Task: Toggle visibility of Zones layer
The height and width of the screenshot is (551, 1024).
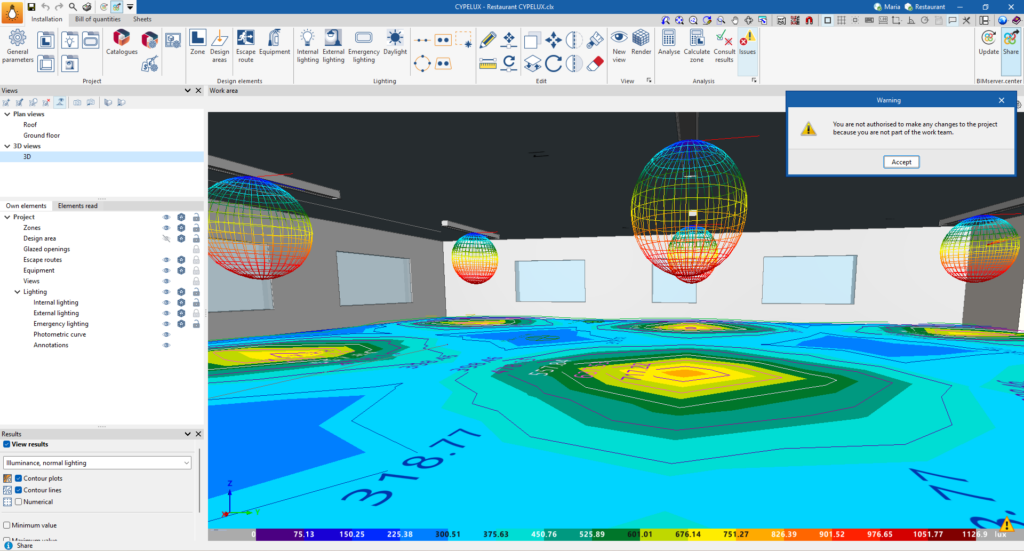Action: 167,228
